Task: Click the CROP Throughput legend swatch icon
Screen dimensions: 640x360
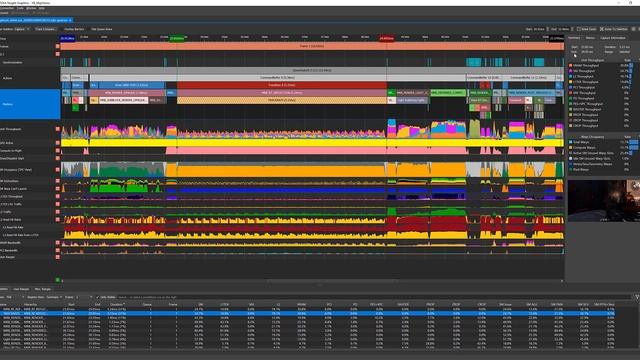Action: click(x=571, y=126)
